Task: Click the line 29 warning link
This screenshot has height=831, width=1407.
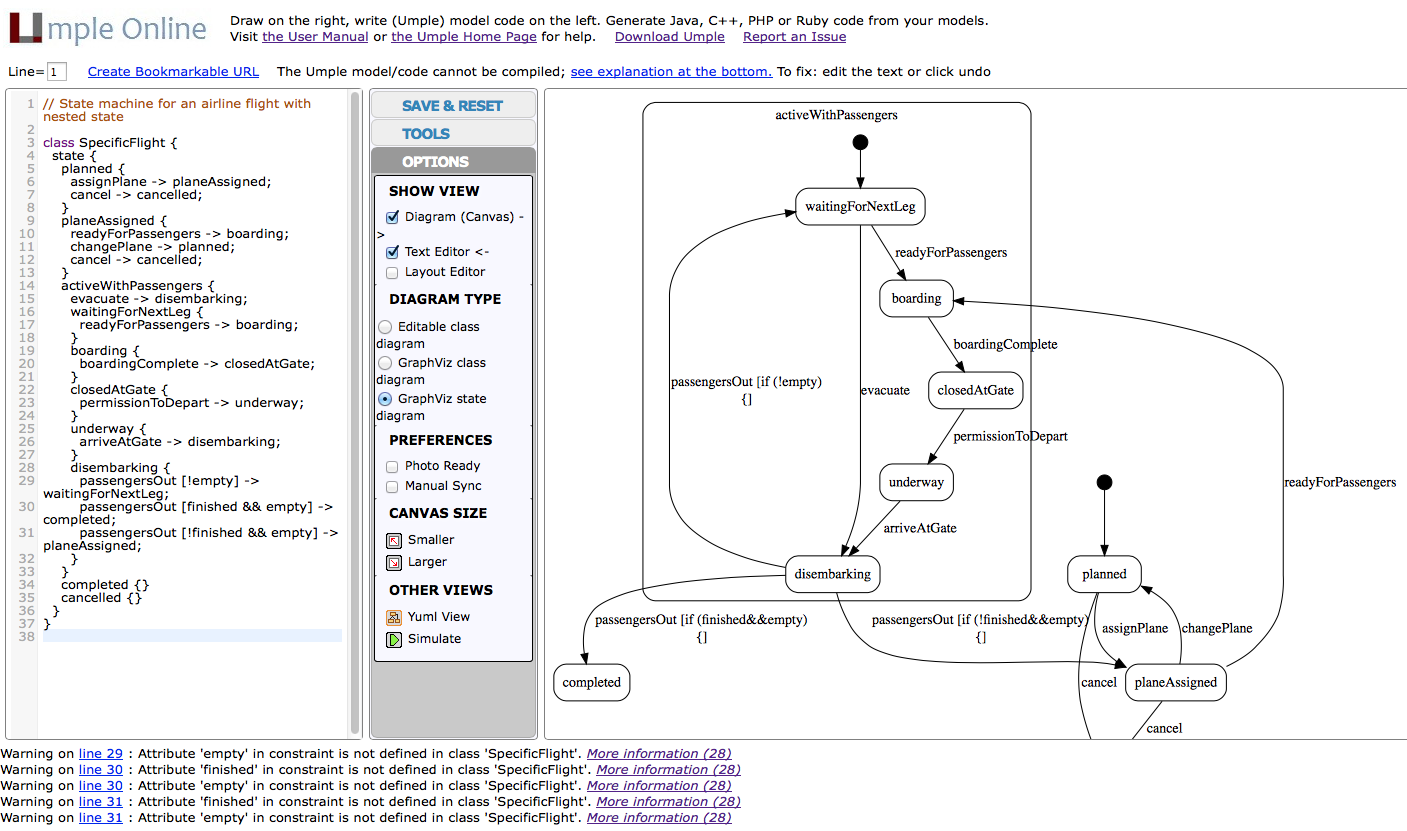Action: pyautogui.click(x=101, y=754)
